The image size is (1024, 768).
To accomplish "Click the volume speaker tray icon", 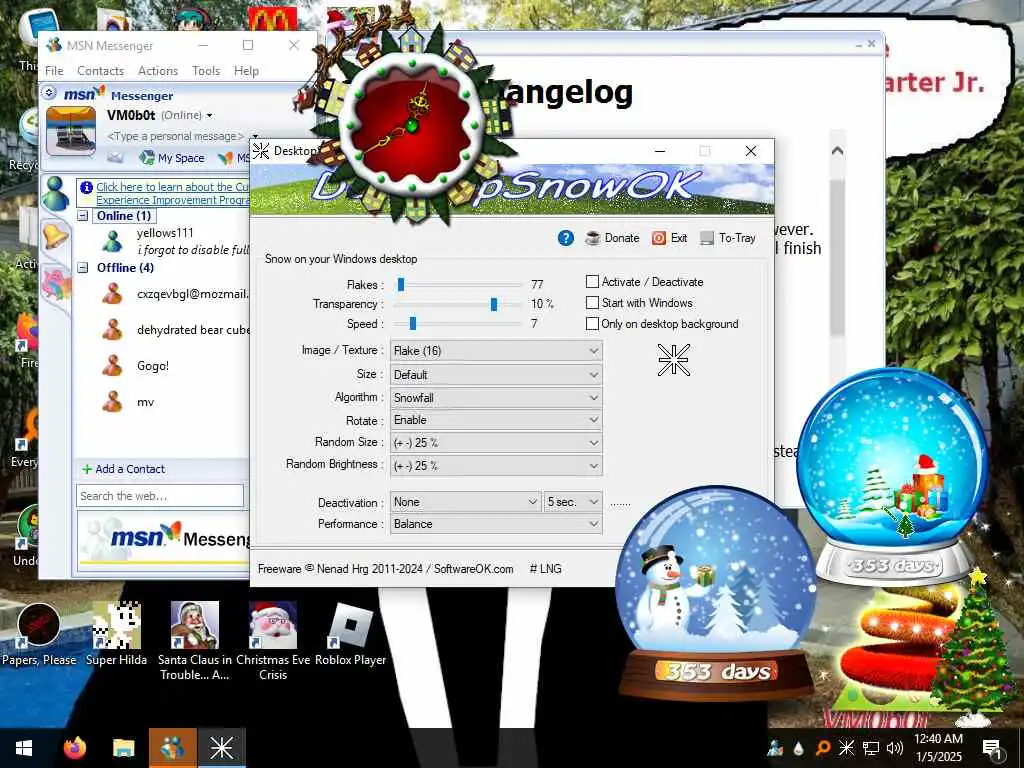I will point(894,748).
